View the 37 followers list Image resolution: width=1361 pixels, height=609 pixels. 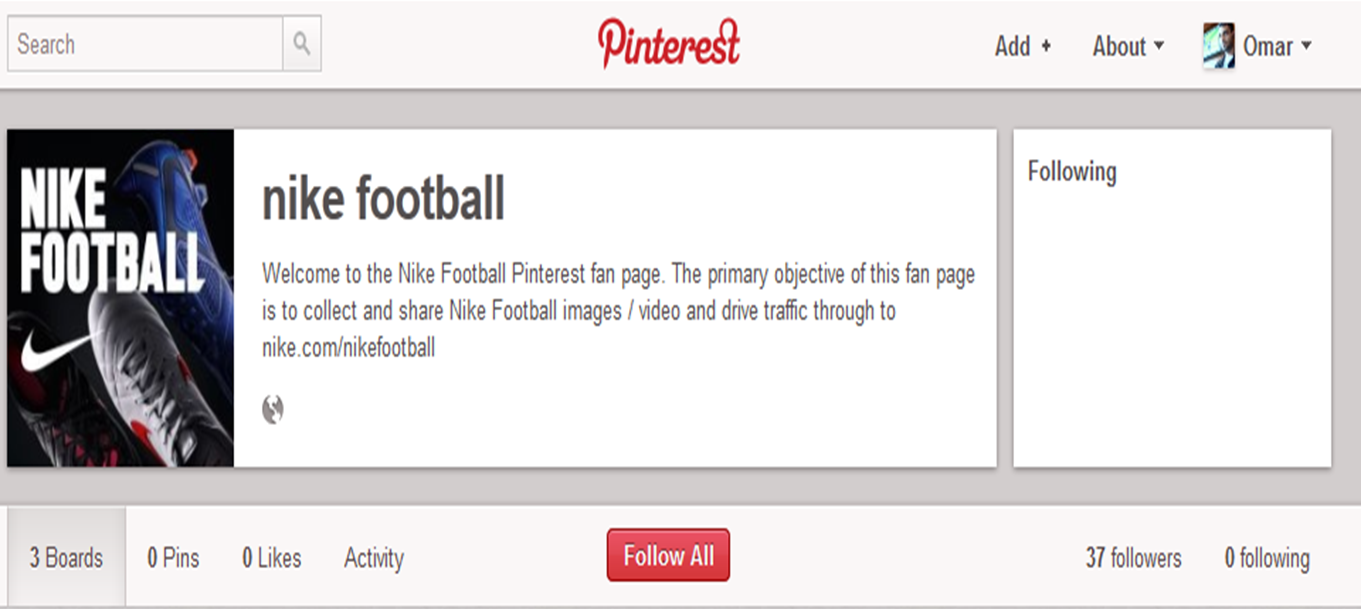1133,557
